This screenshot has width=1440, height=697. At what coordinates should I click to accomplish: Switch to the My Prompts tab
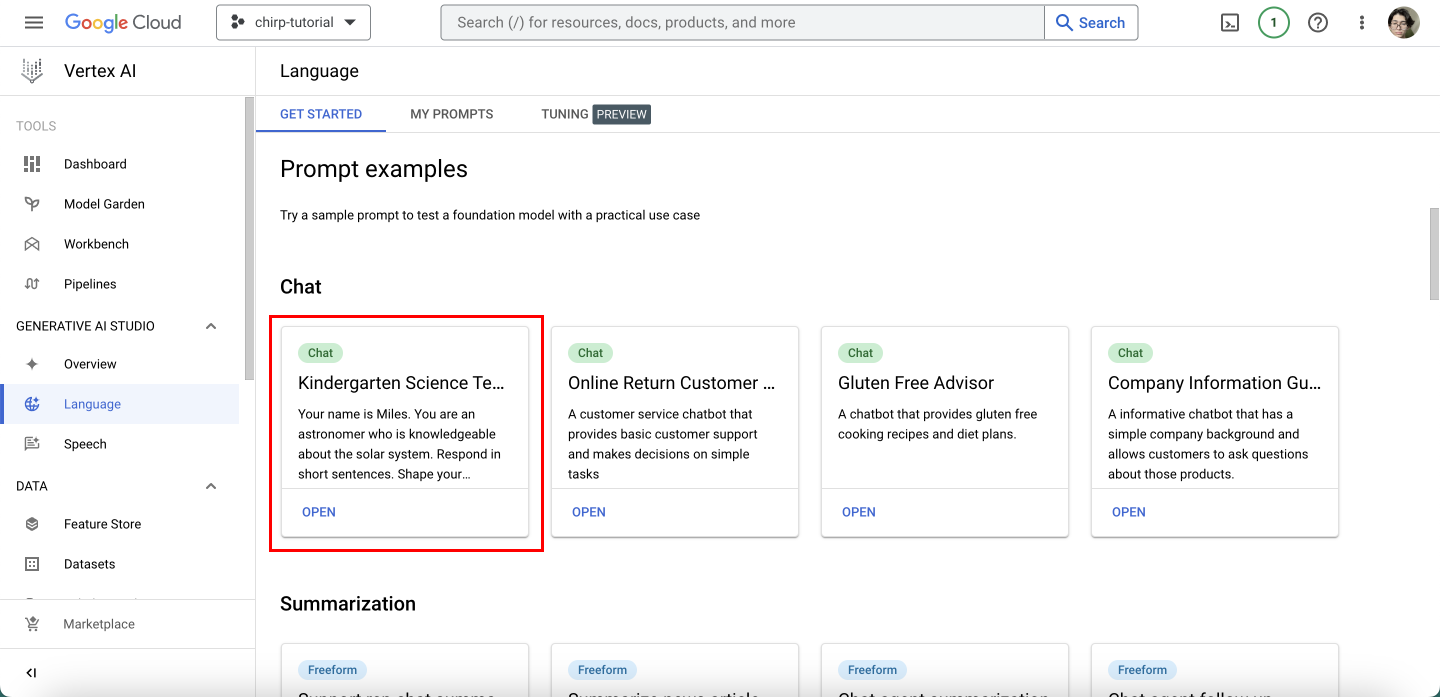coord(451,114)
